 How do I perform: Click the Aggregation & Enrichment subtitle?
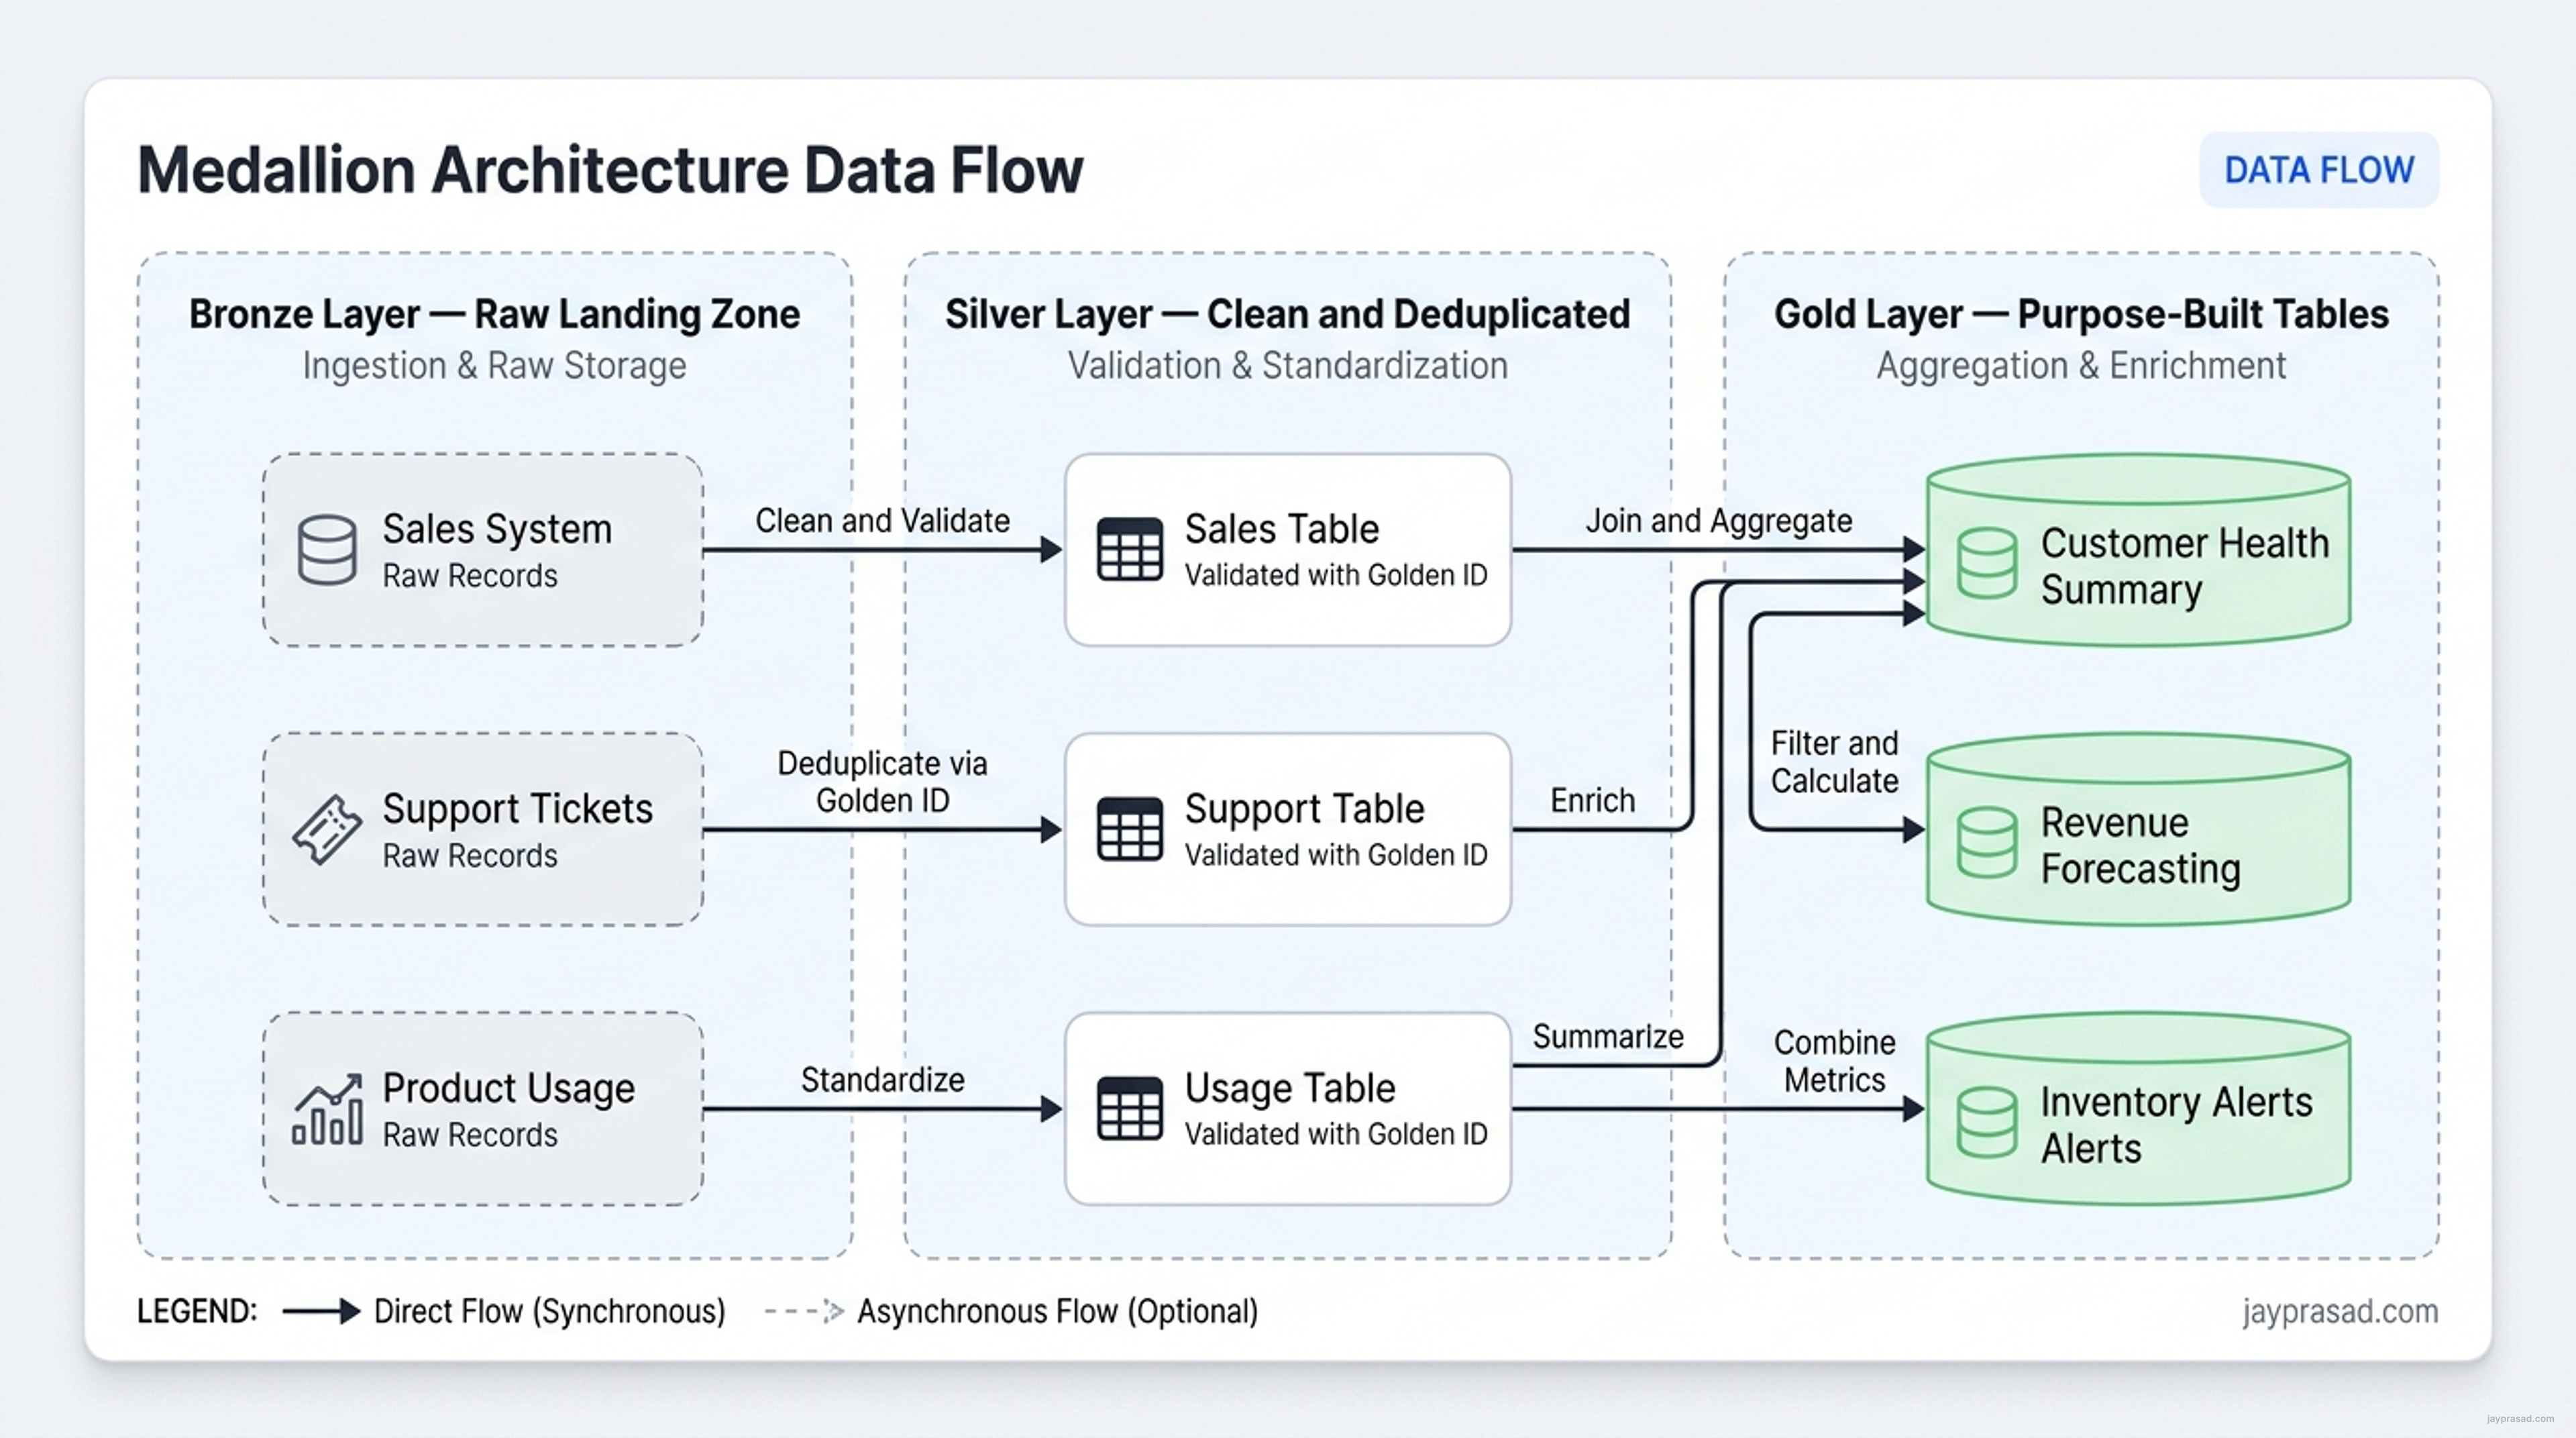coord(2081,366)
